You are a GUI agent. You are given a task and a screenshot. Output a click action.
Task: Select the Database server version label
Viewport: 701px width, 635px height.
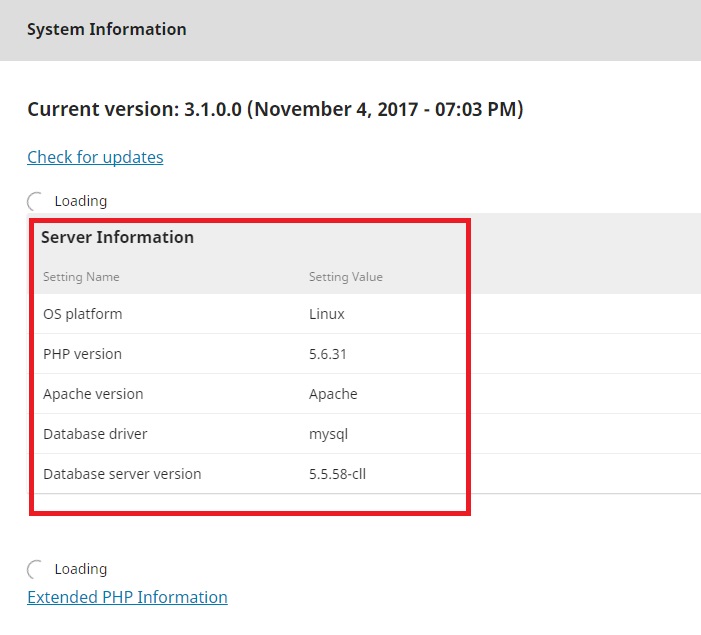122,474
